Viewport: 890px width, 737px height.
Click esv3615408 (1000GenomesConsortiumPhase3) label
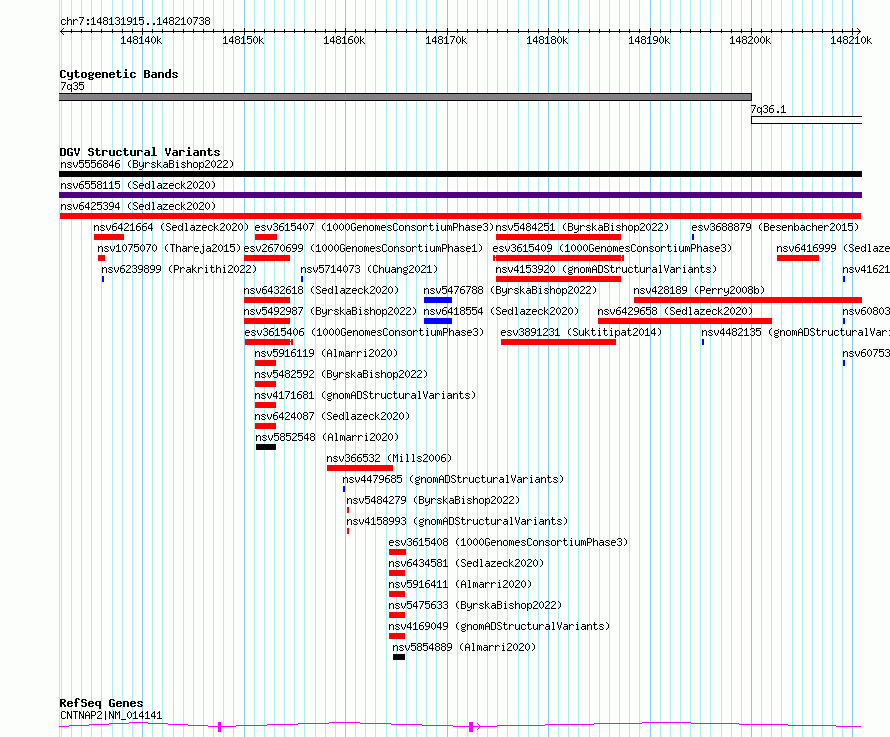coord(508,542)
